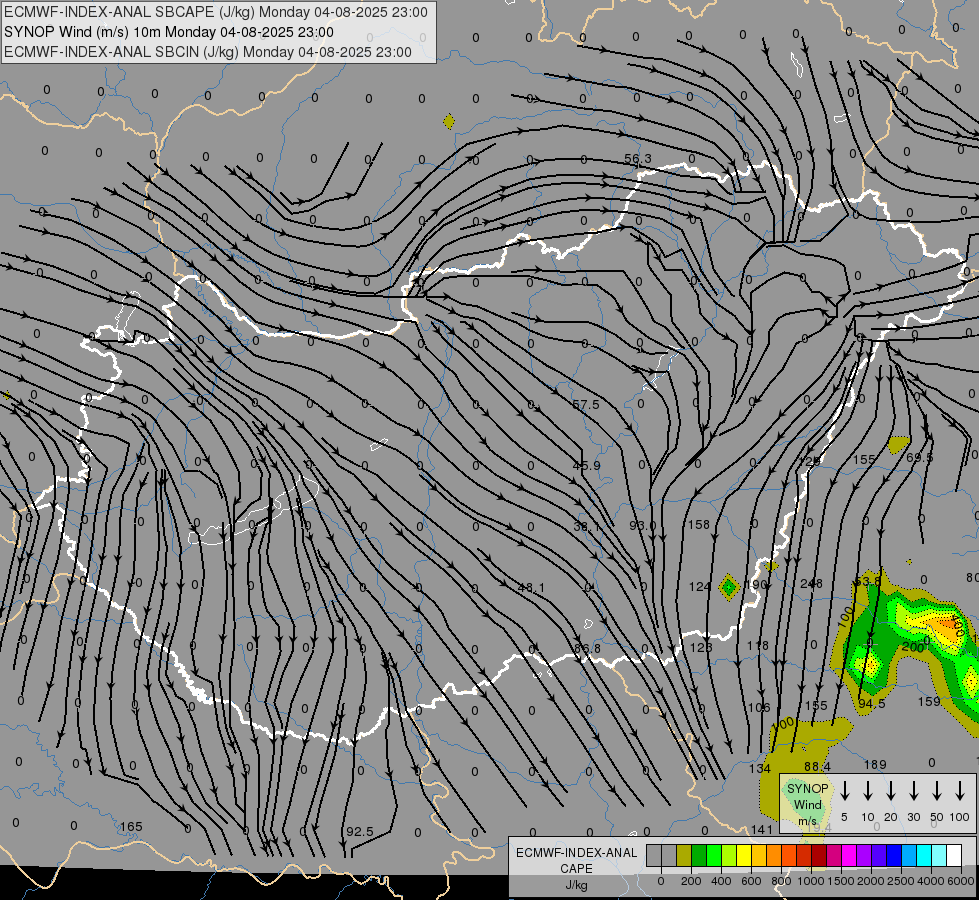The width and height of the screenshot is (979, 900).
Task: Click the SYNOP Wind 10m title line
Action: (x=169, y=32)
